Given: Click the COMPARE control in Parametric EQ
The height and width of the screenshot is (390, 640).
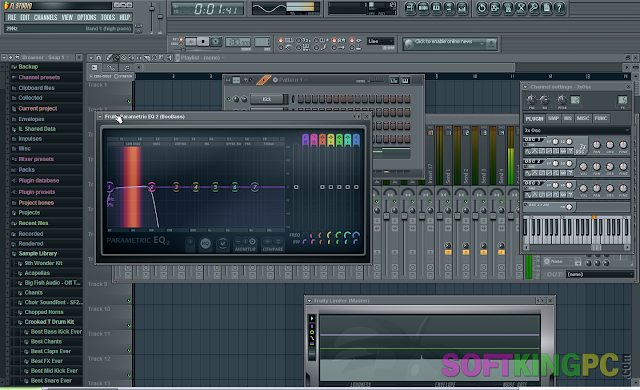Looking at the screenshot, I should pyautogui.click(x=273, y=244).
